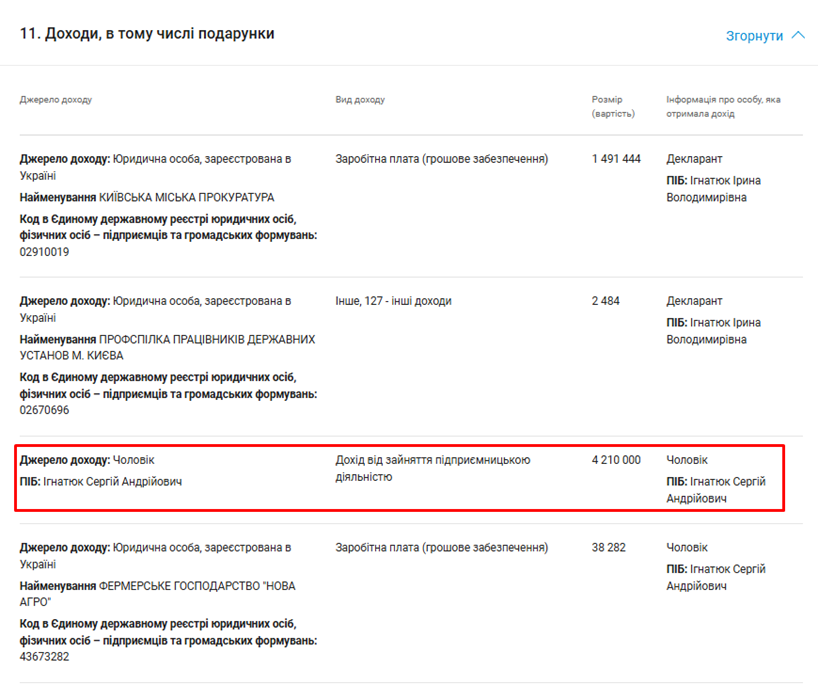
Task: Click the income amount 2 484
Action: coord(605,301)
